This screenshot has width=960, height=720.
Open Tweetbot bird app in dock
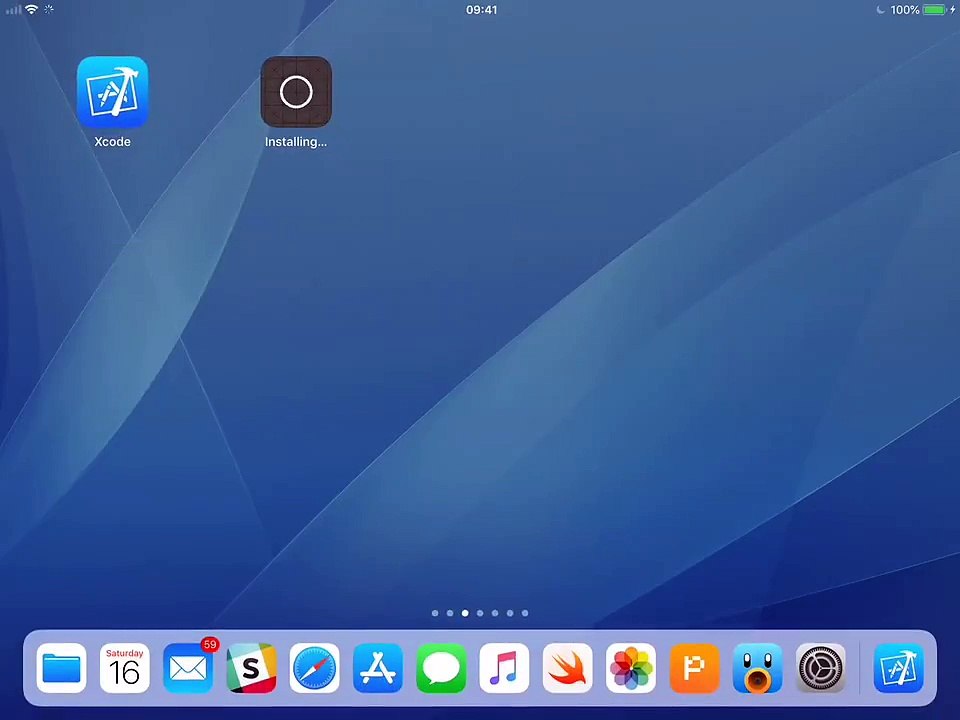(757, 668)
